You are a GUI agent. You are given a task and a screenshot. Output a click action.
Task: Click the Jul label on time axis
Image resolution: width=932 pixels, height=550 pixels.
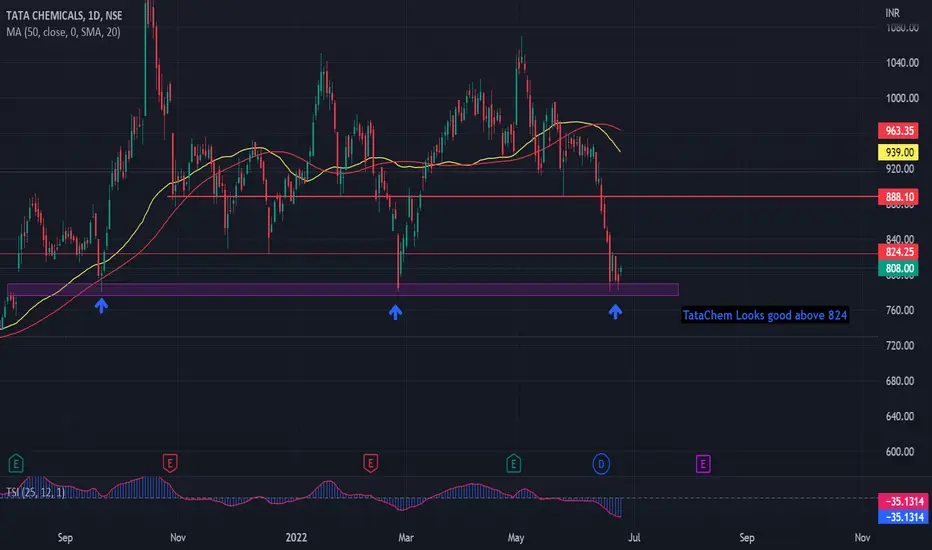coord(634,538)
